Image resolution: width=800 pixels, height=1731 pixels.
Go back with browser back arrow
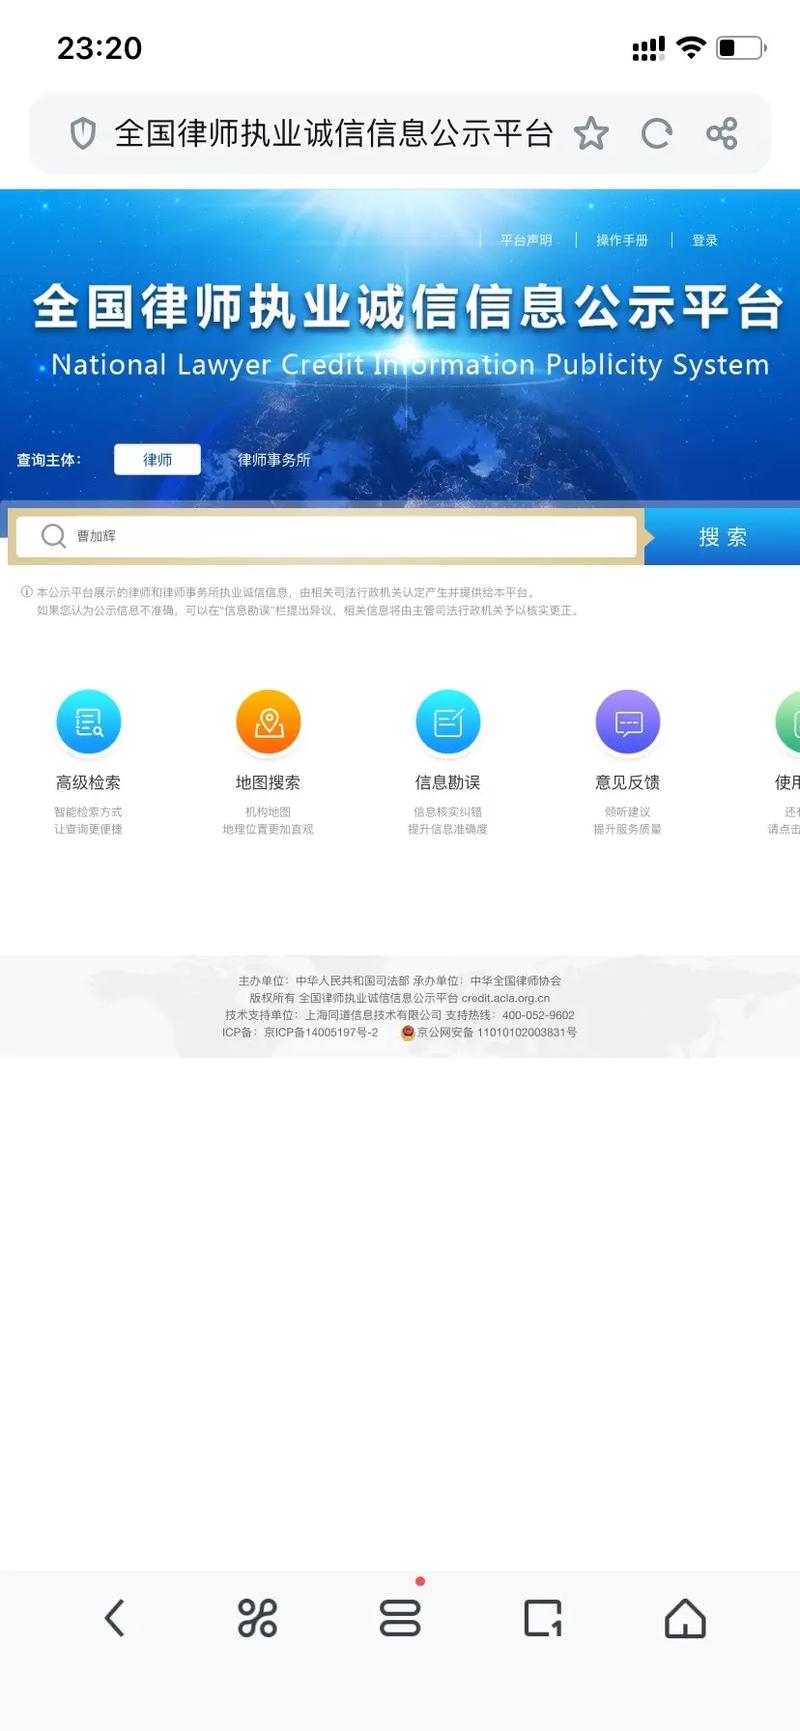click(115, 1617)
